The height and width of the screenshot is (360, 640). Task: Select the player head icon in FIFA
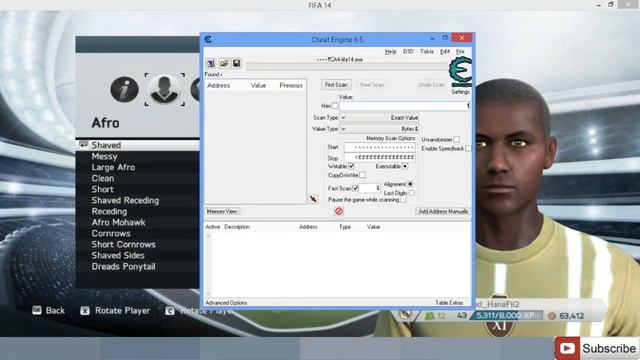tap(164, 89)
